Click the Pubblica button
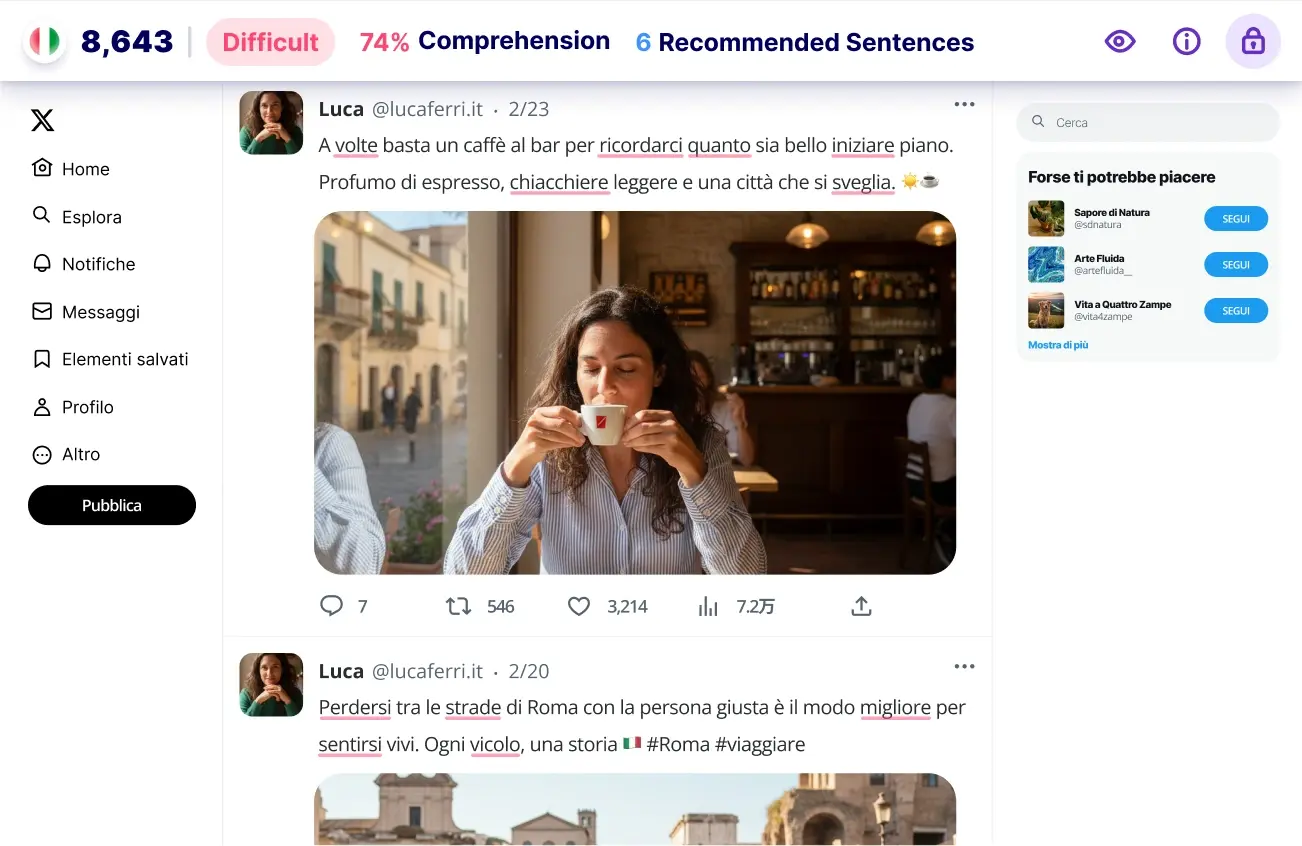 tap(112, 505)
